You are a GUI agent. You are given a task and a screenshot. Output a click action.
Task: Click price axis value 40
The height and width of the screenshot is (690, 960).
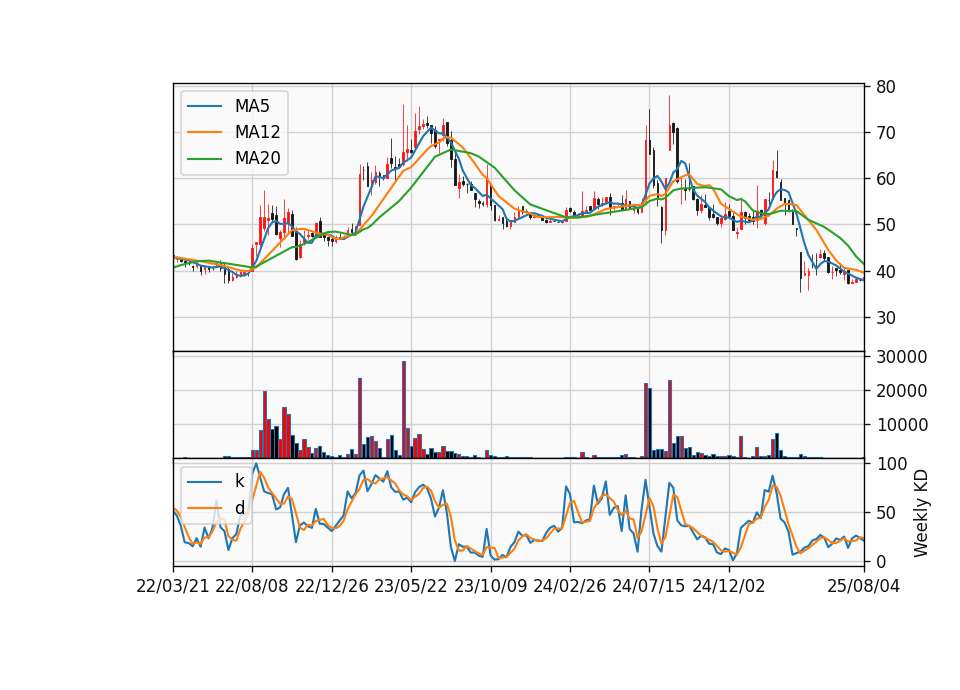point(885,271)
